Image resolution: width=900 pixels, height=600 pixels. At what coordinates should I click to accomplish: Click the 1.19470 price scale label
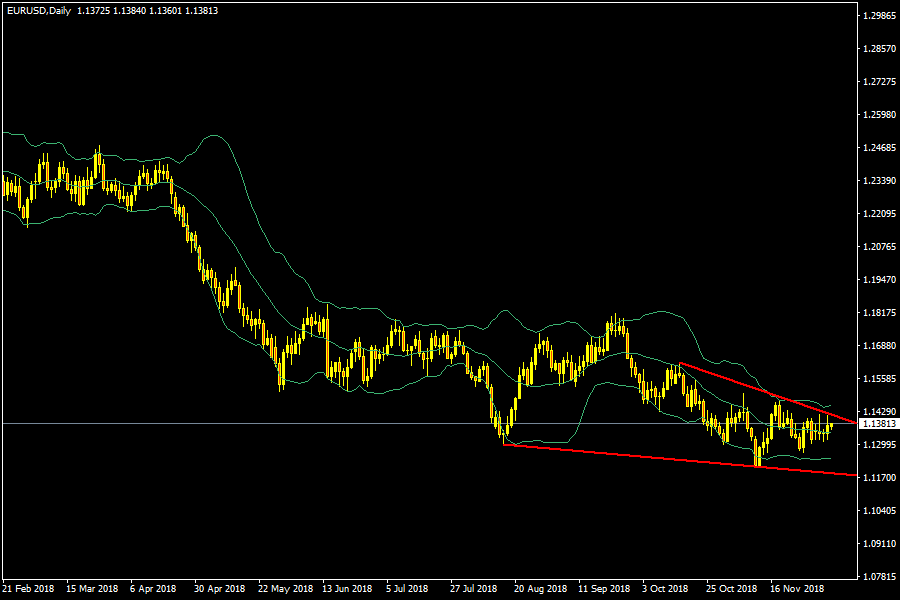(878, 280)
